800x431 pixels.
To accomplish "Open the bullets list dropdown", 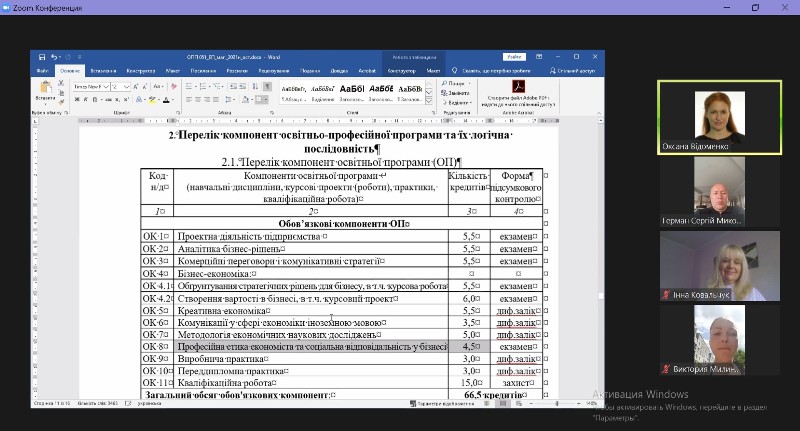I will point(196,87).
